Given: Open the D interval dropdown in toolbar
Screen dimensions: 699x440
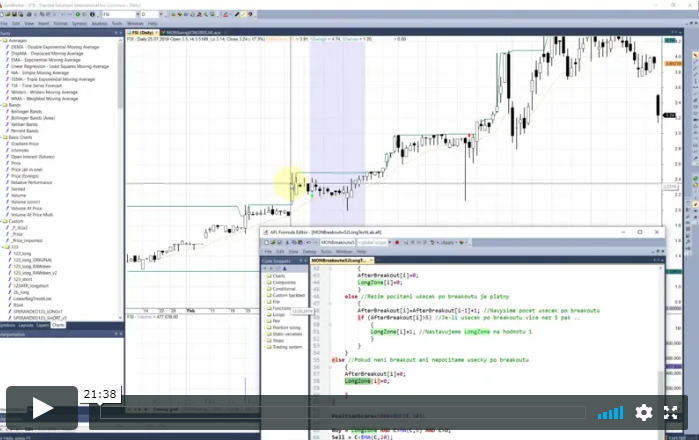Looking at the screenshot, I should tap(160, 14).
